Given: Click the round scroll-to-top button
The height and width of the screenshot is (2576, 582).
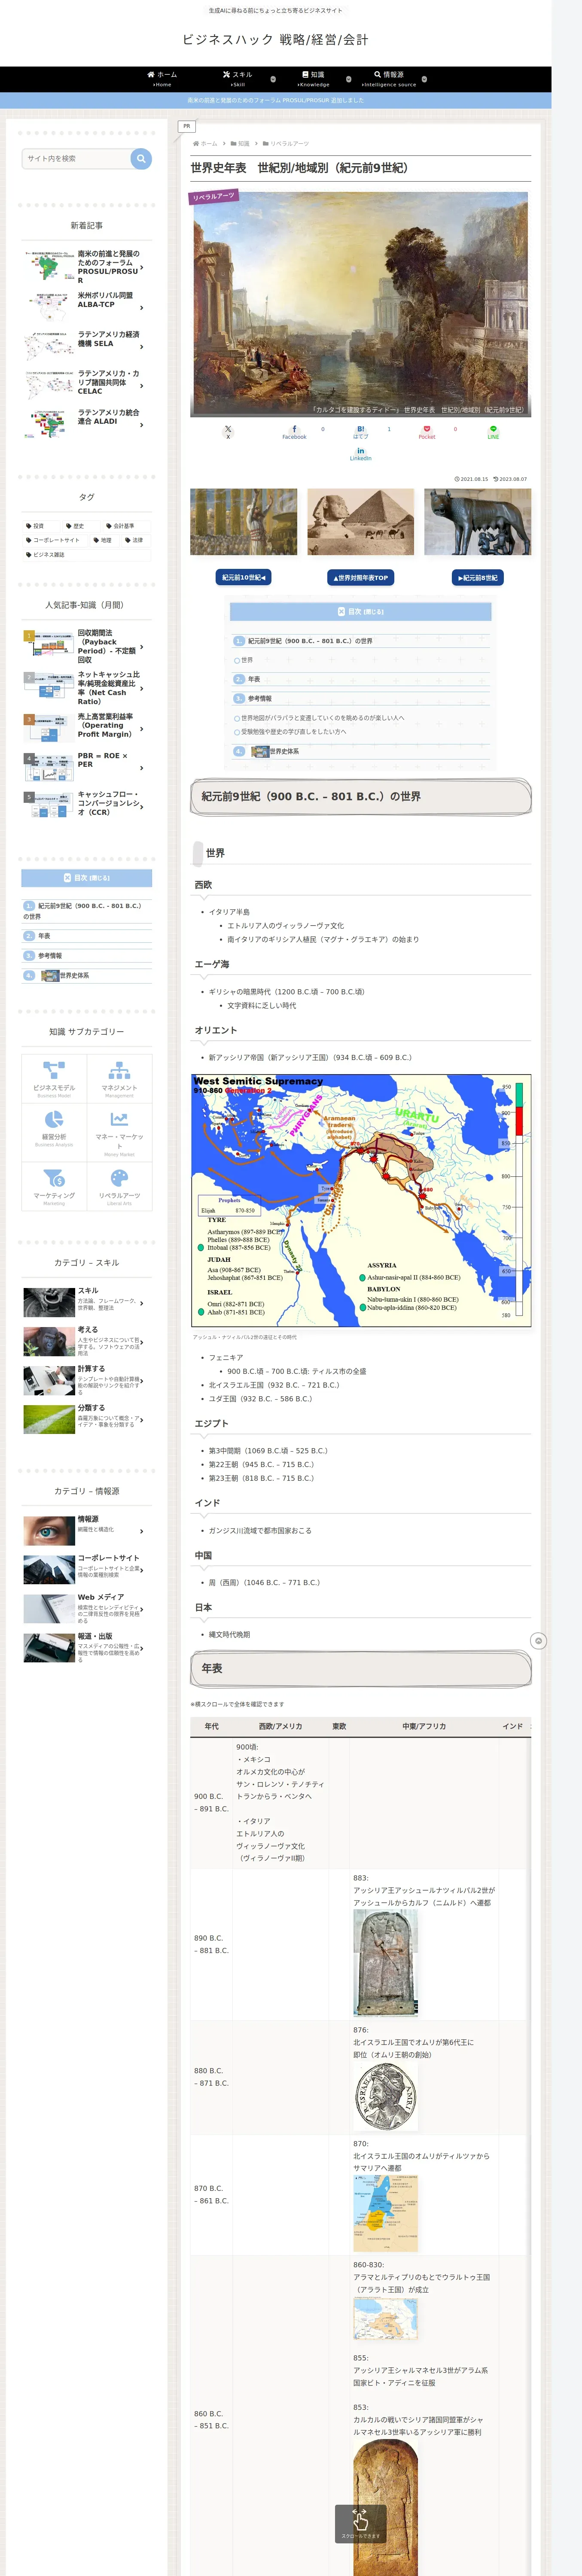Looking at the screenshot, I should (x=538, y=1641).
